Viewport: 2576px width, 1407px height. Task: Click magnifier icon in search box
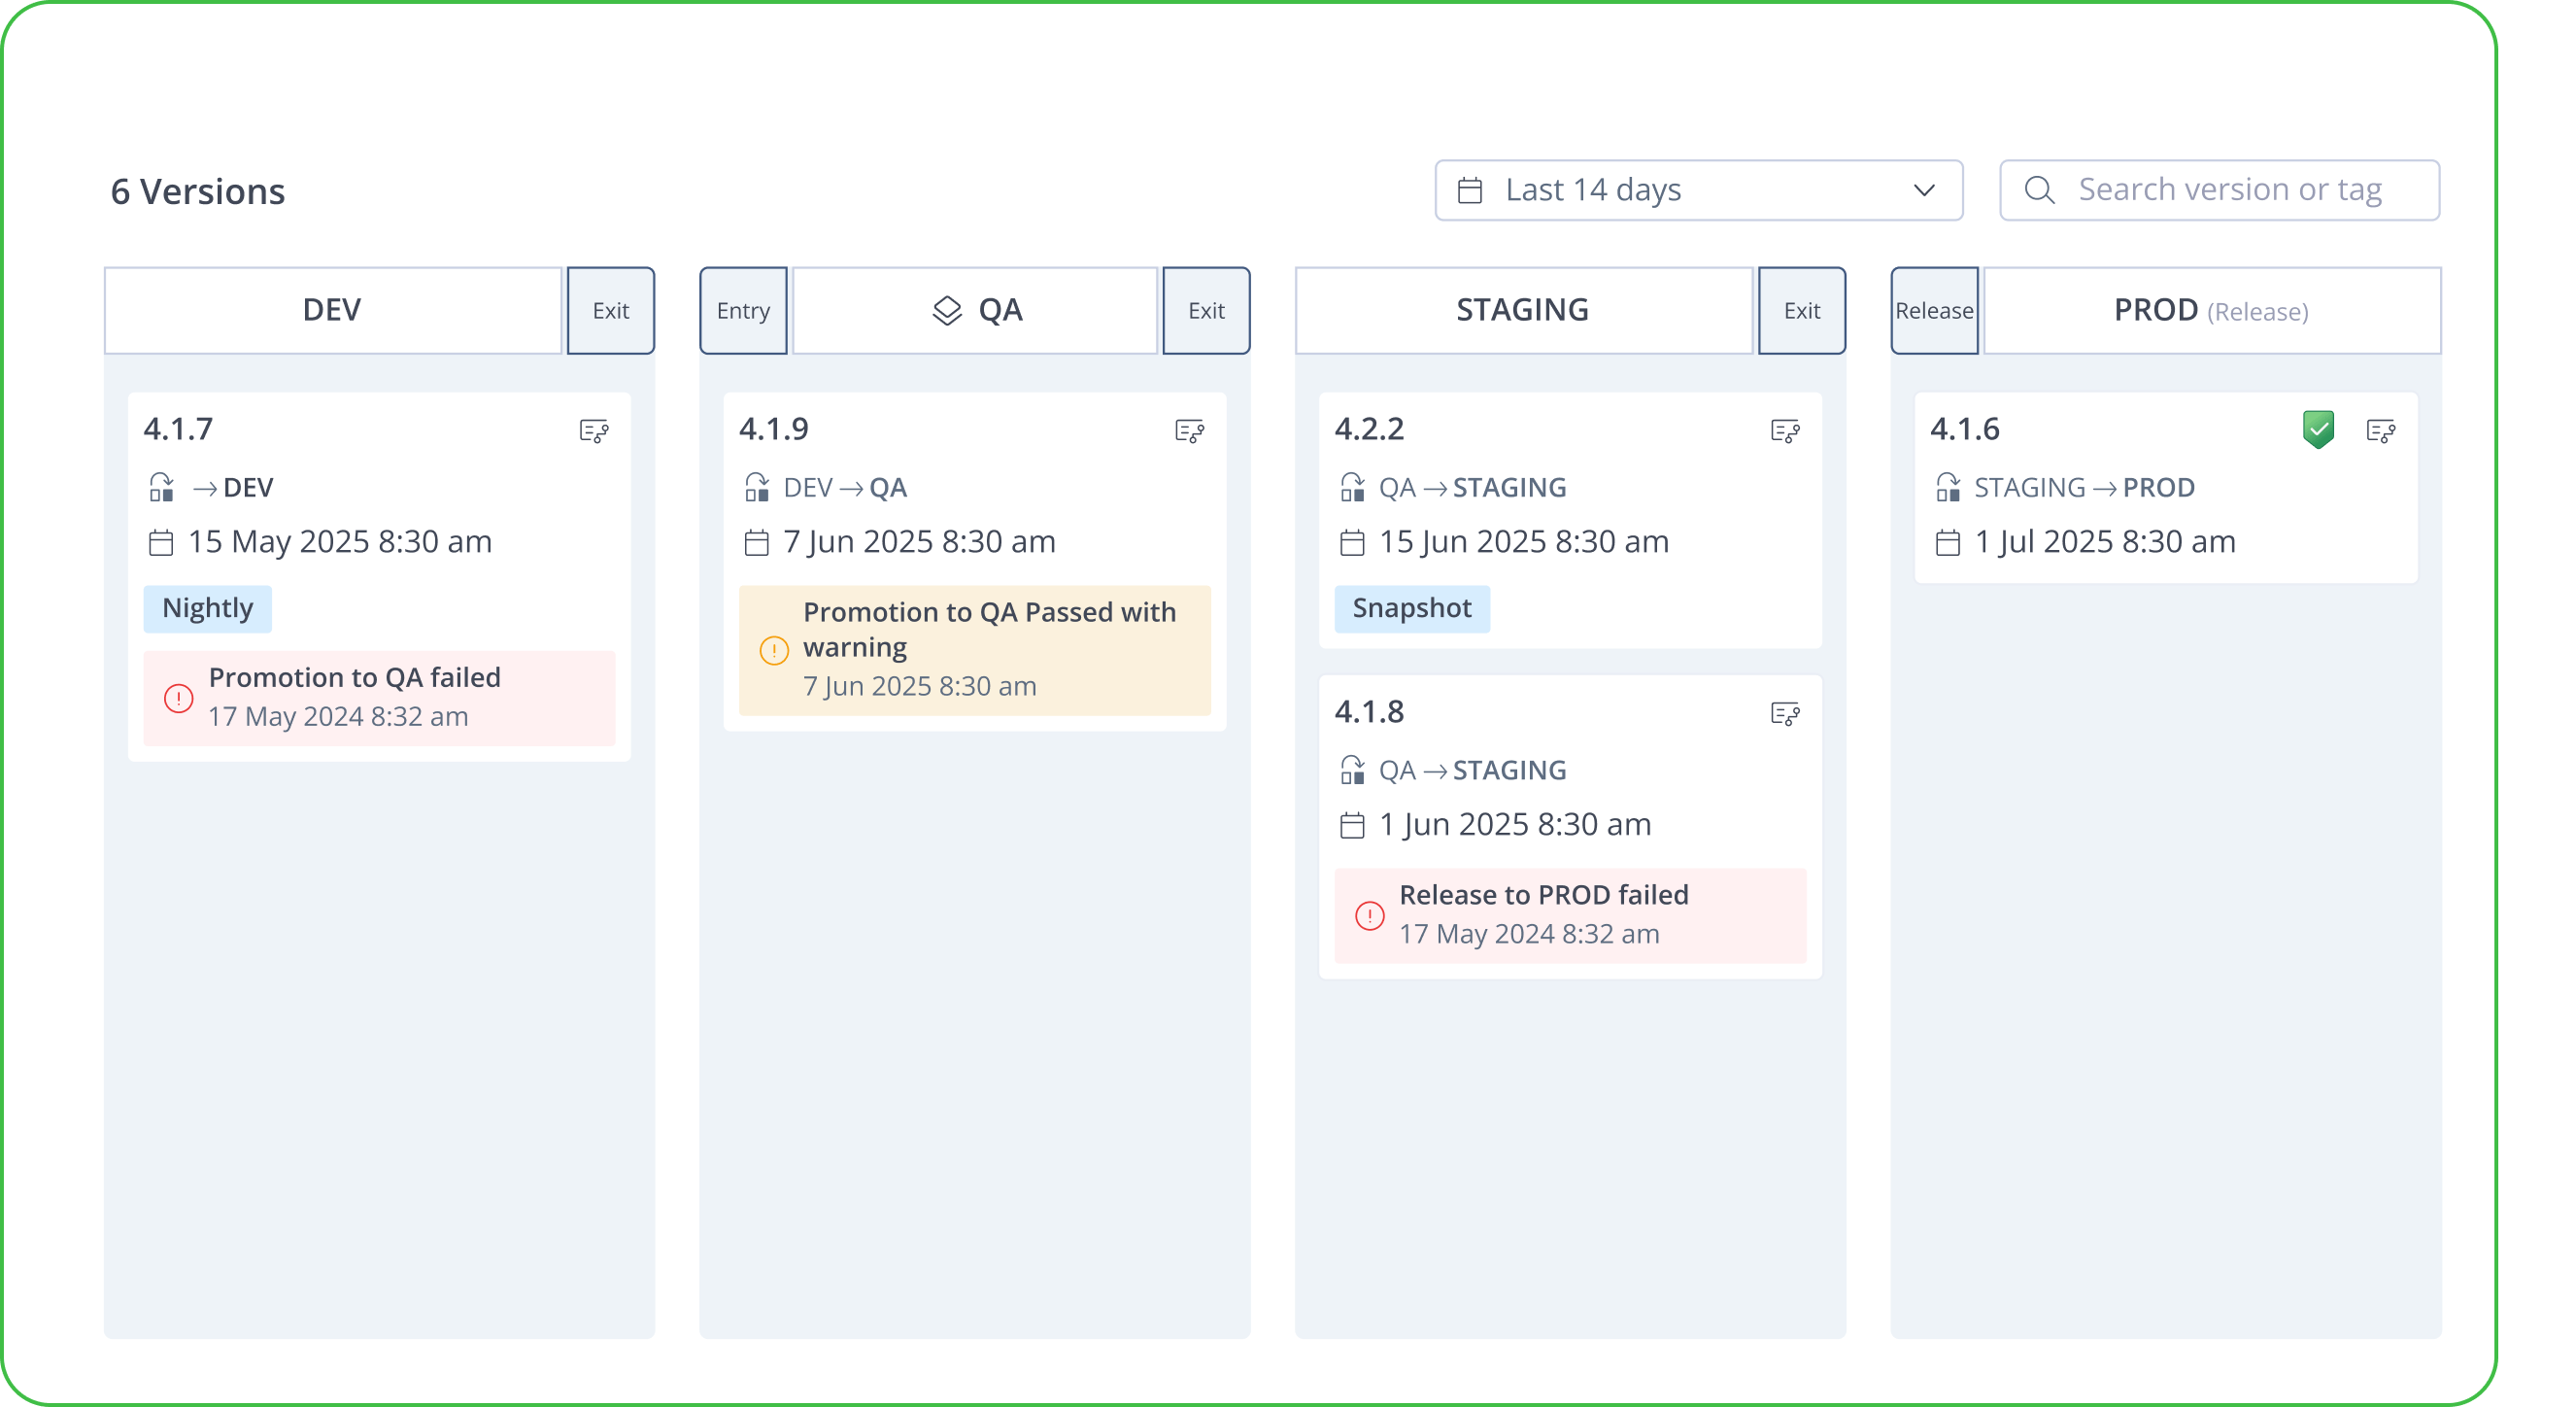point(2039,190)
